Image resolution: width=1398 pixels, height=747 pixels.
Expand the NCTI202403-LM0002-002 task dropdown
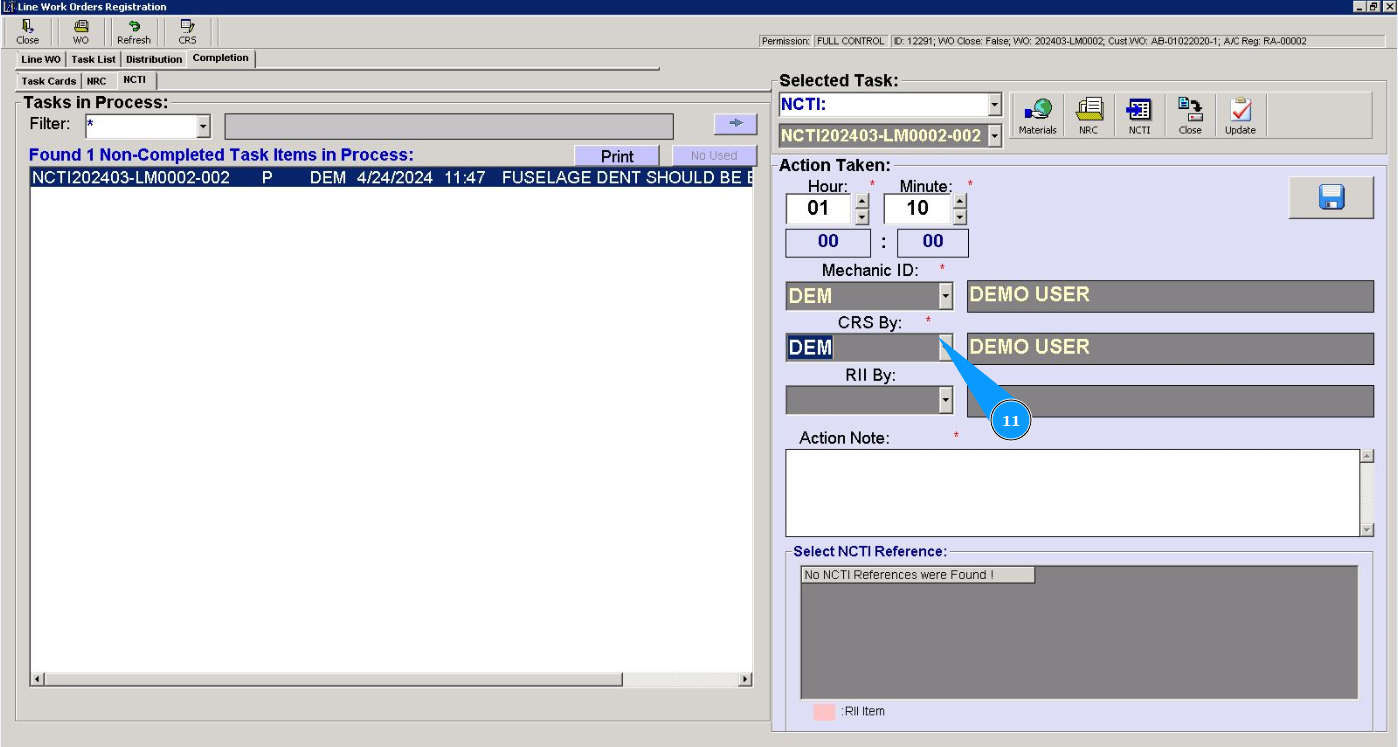995,136
